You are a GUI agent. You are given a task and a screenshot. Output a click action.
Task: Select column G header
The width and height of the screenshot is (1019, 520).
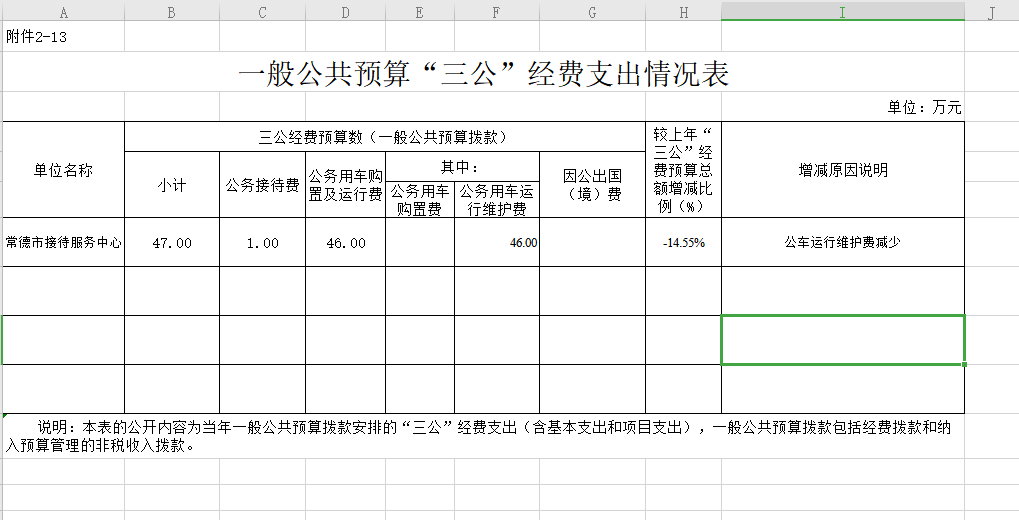pyautogui.click(x=592, y=12)
